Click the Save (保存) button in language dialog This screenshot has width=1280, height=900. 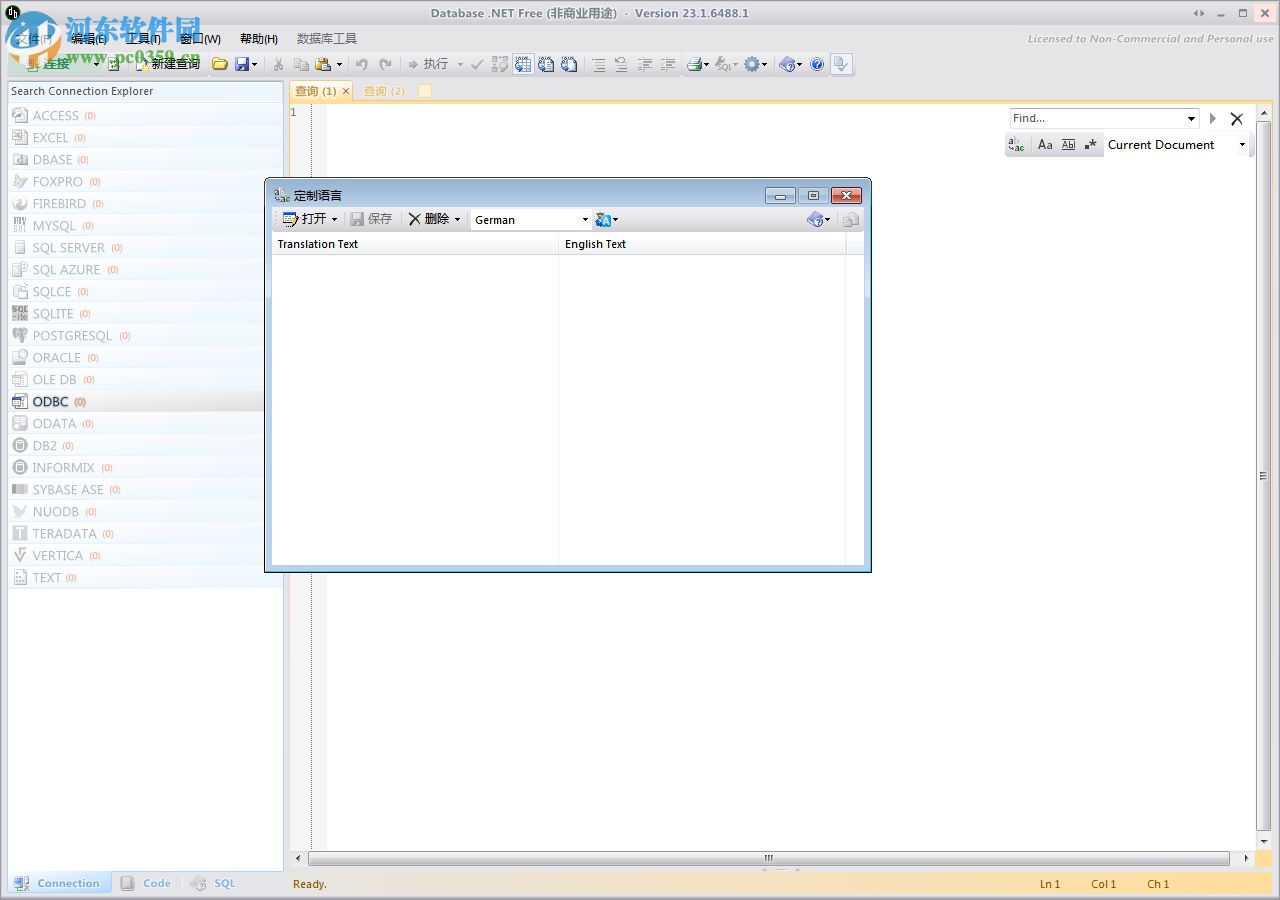coord(371,219)
